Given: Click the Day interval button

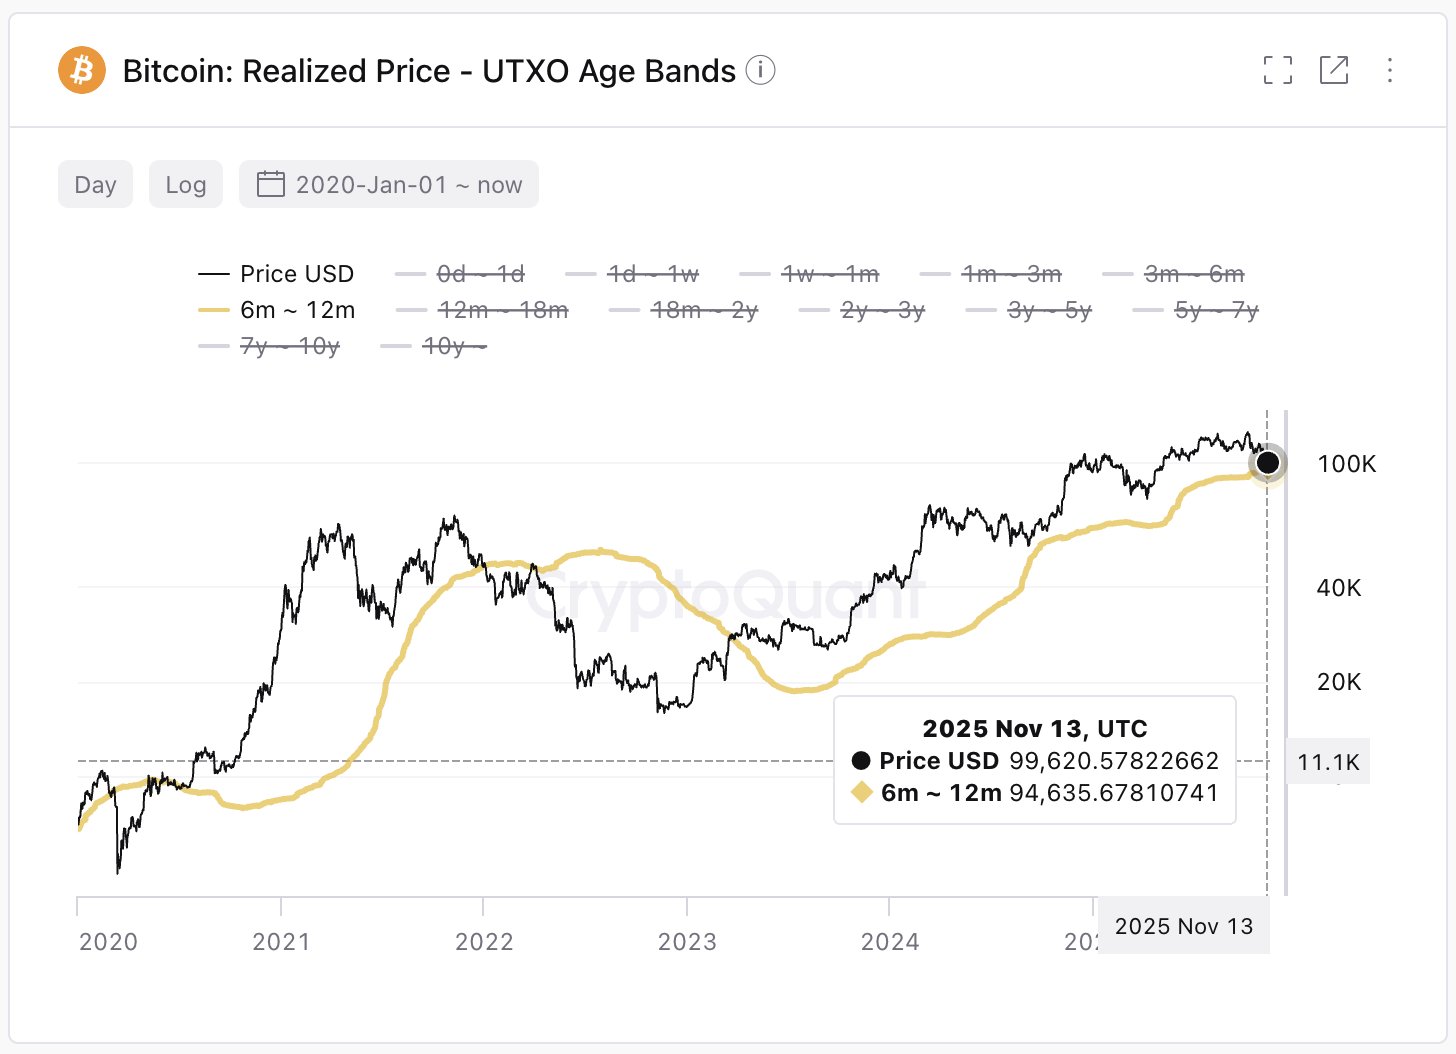Looking at the screenshot, I should (x=95, y=184).
